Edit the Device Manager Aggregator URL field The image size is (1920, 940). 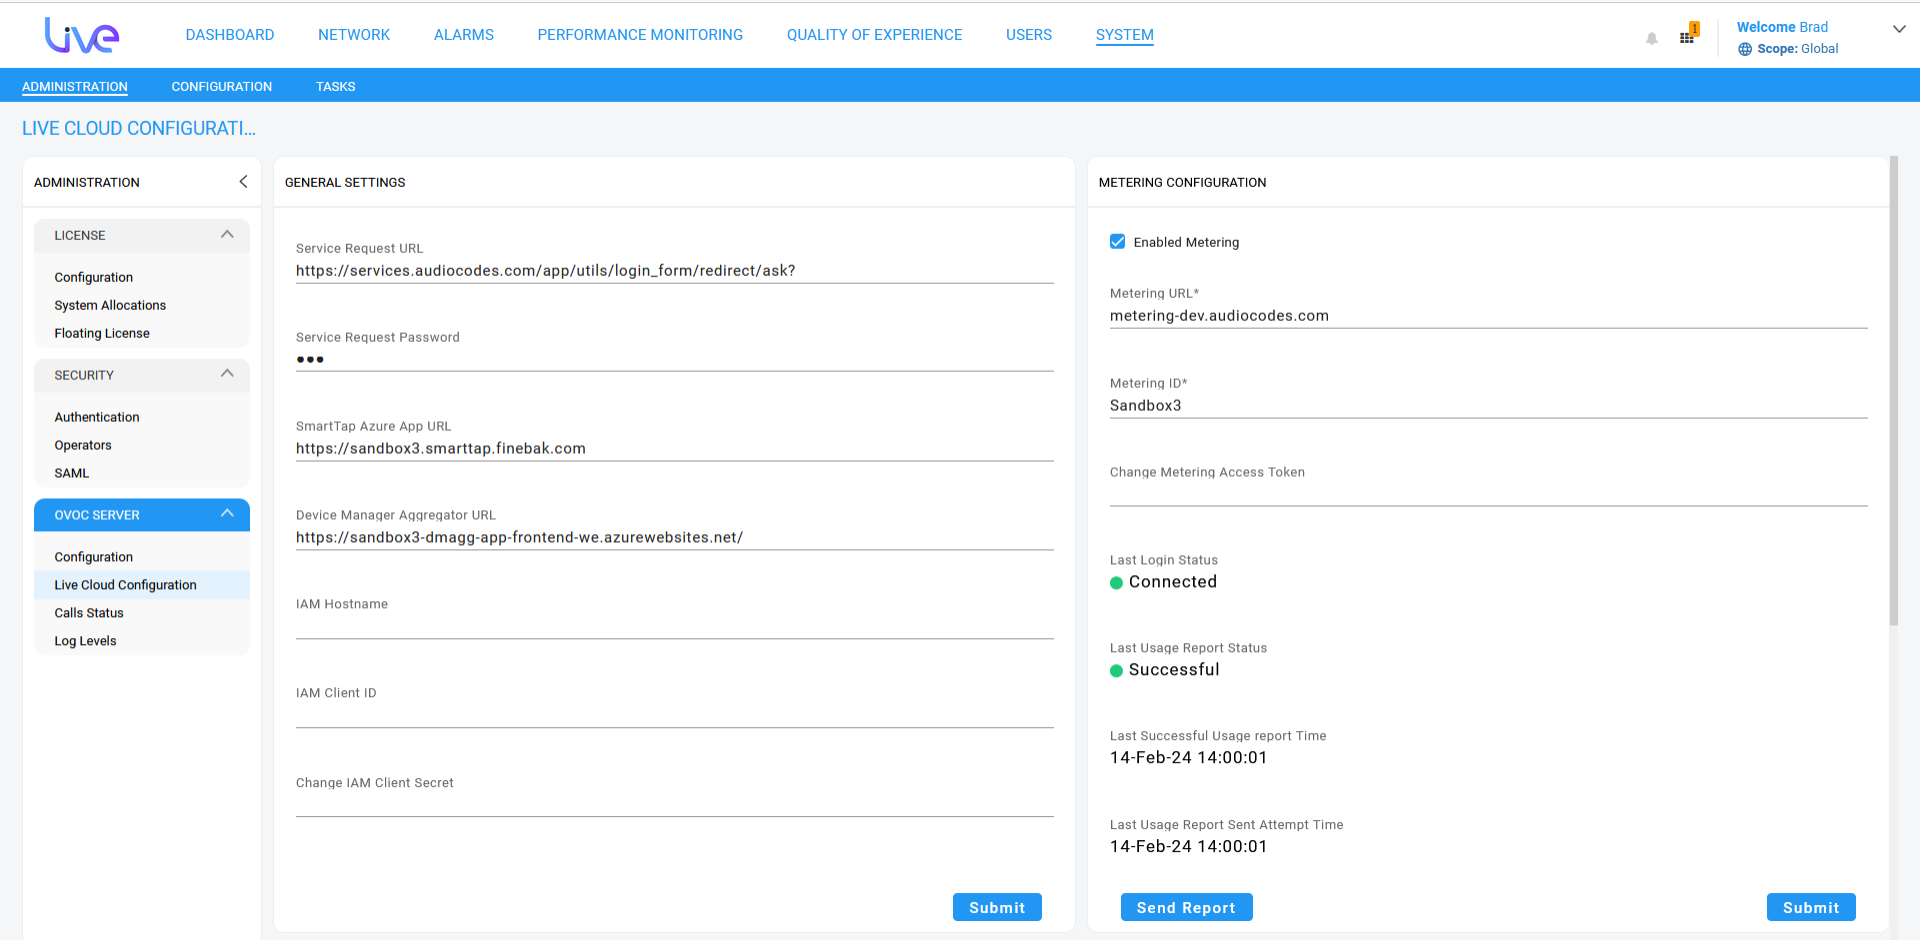click(675, 538)
